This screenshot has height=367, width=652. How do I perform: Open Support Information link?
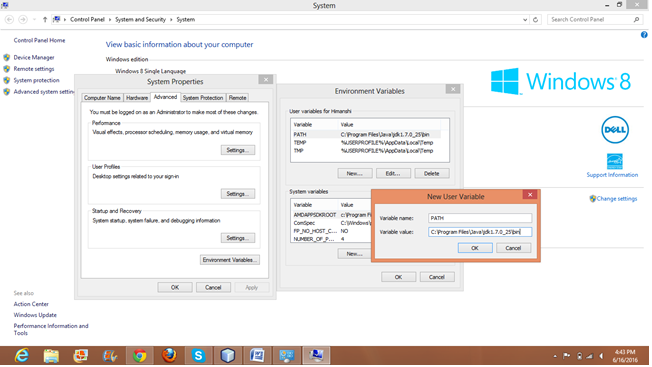(x=612, y=175)
